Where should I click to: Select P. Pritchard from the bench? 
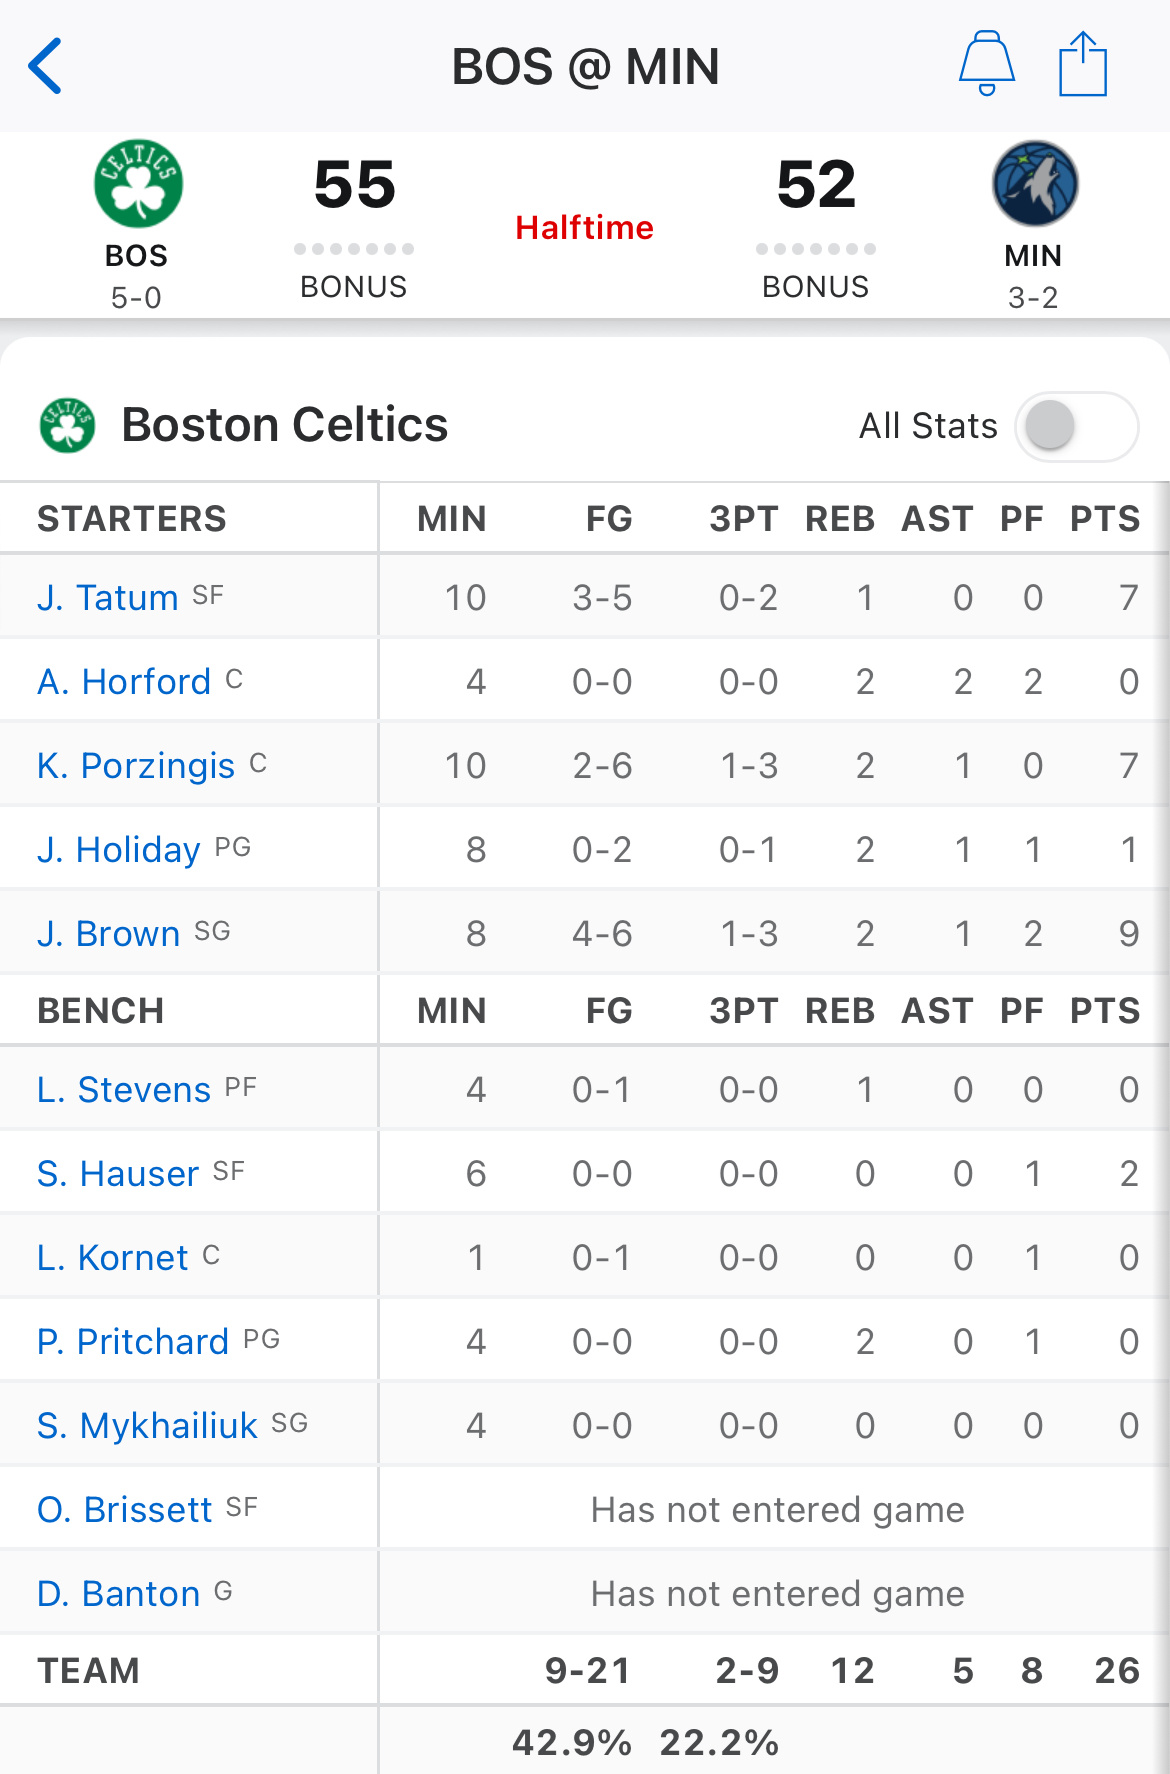pos(133,1341)
